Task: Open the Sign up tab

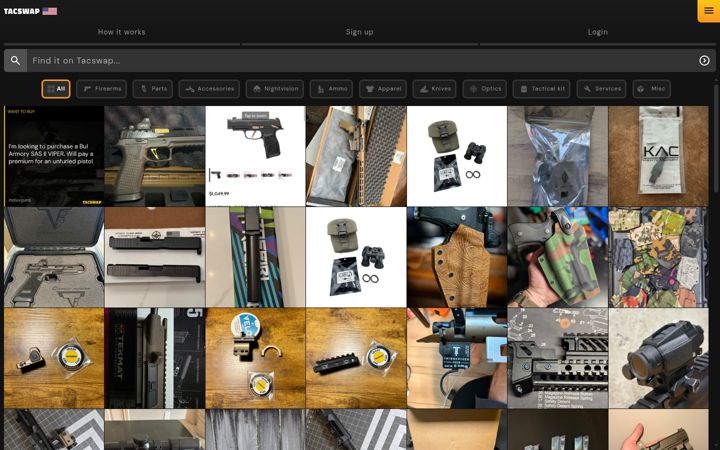Action: (x=360, y=32)
